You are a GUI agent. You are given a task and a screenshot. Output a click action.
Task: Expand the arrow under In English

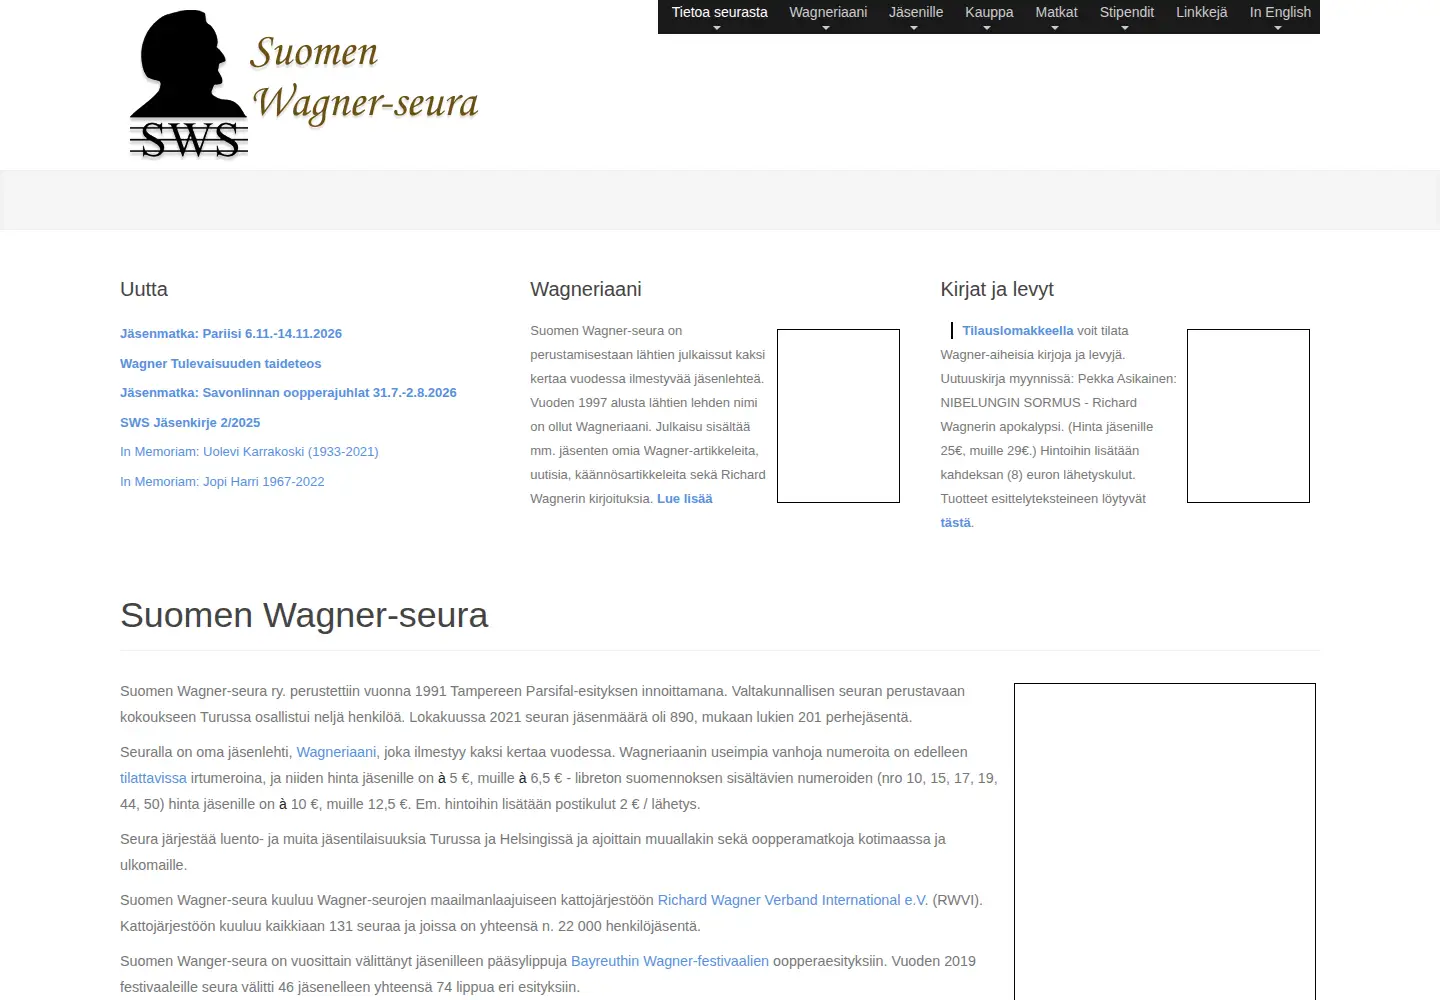(x=1278, y=28)
